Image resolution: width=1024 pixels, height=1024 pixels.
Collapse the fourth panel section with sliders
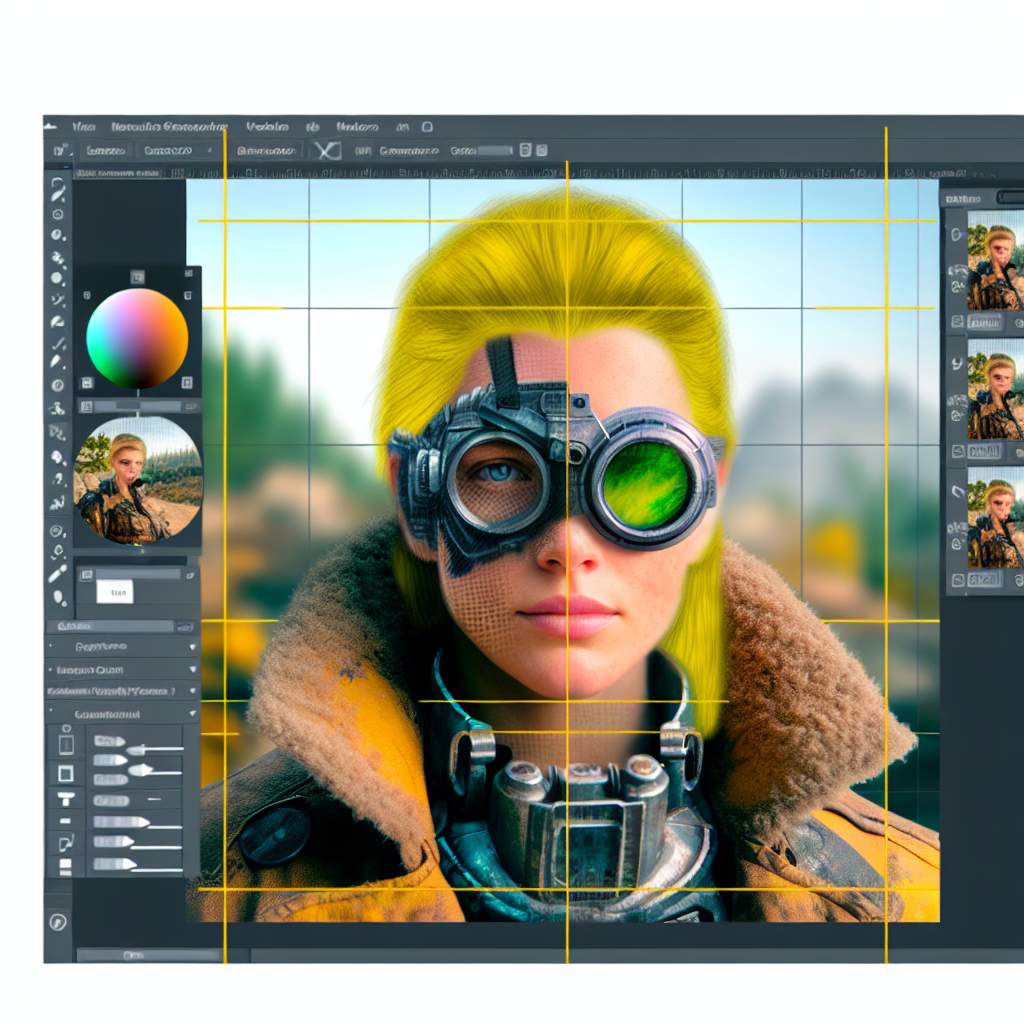coord(191,715)
